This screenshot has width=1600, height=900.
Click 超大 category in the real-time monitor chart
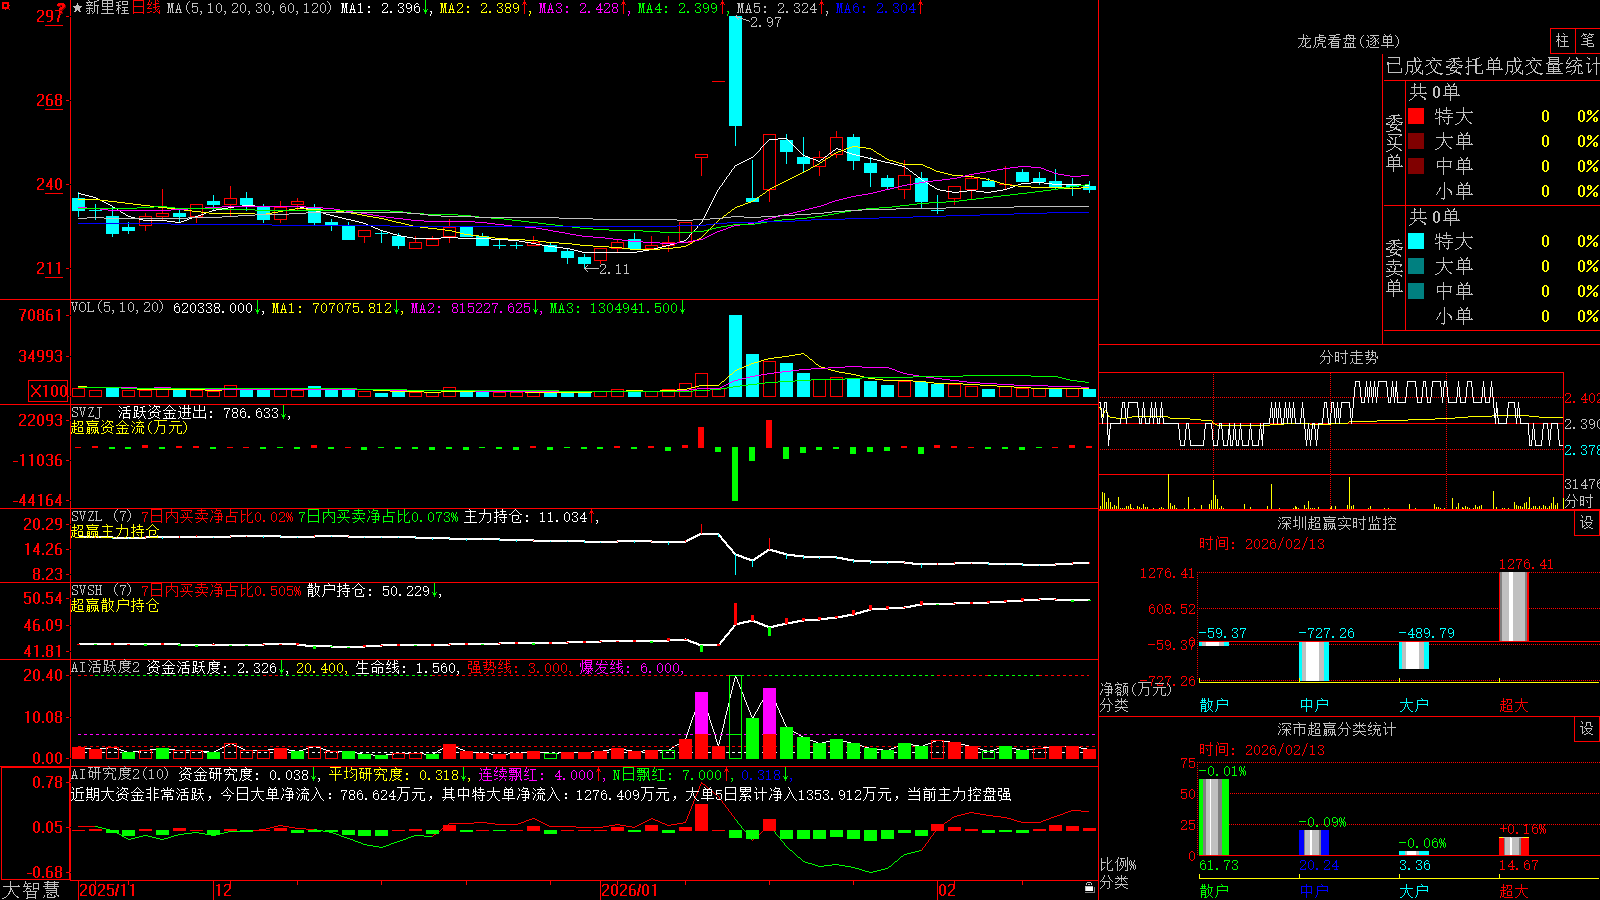point(1514,705)
